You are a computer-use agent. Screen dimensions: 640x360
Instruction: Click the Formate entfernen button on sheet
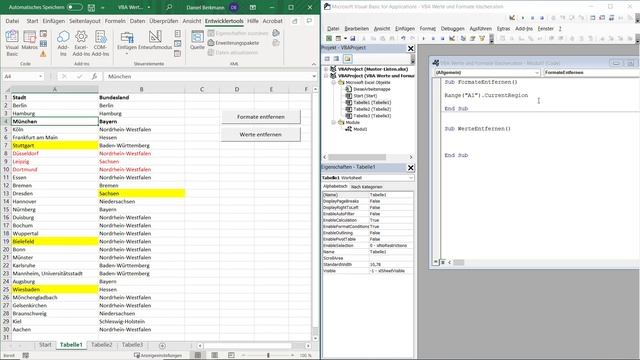tap(260, 117)
